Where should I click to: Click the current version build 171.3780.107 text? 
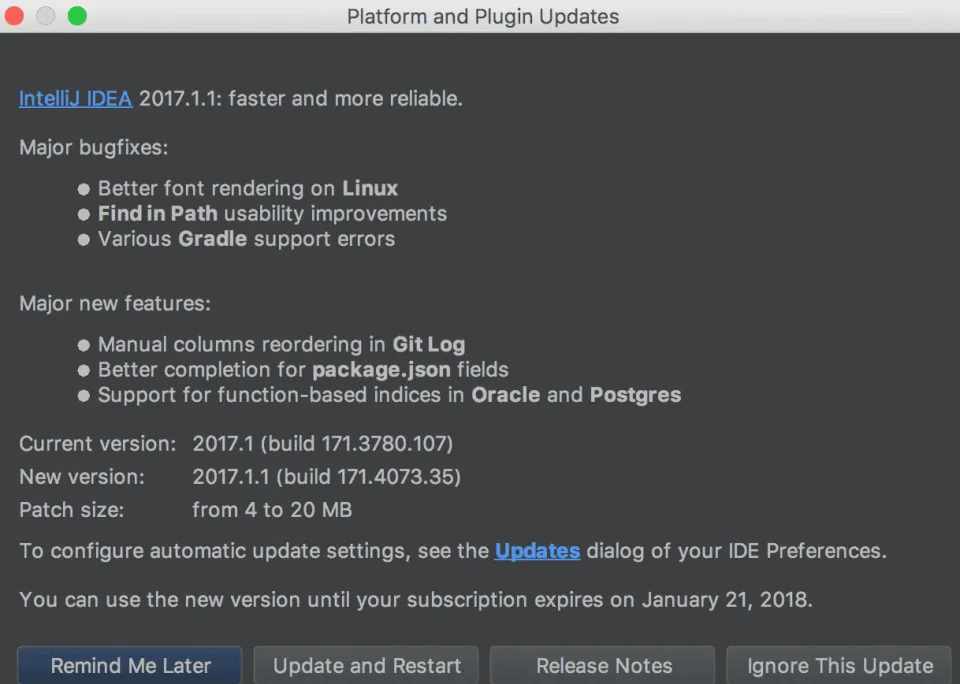pyautogui.click(x=357, y=443)
